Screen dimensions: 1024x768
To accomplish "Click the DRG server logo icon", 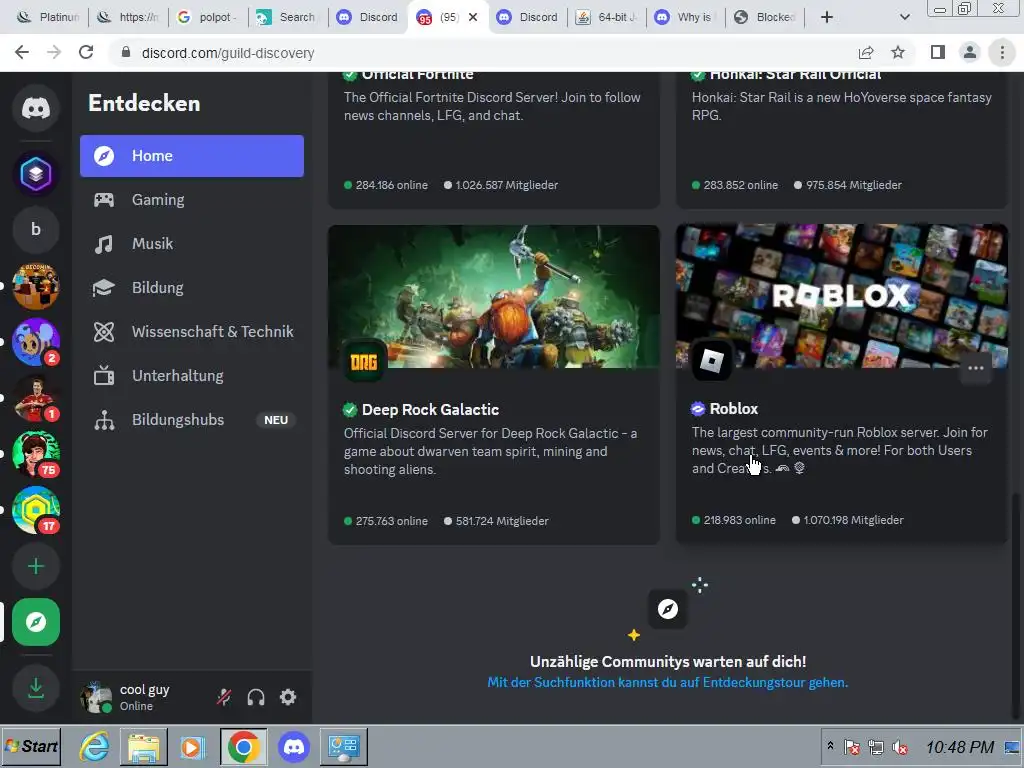I will 364,361.
